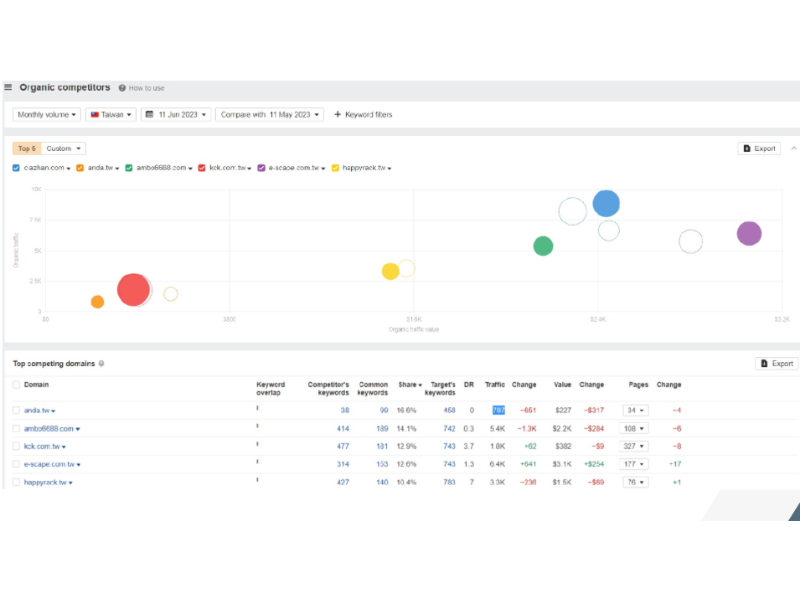800x600 pixels.
Task: Sort table by Share column header
Action: point(408,385)
